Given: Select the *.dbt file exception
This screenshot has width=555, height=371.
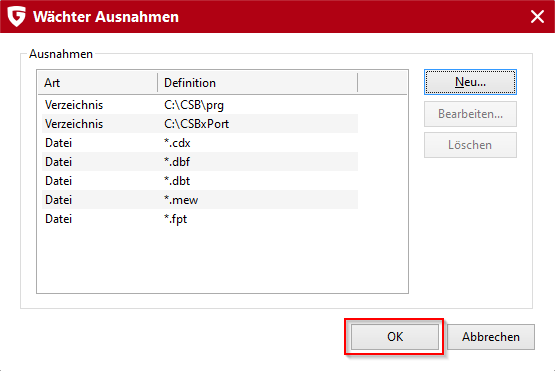Looking at the screenshot, I should tap(200, 181).
